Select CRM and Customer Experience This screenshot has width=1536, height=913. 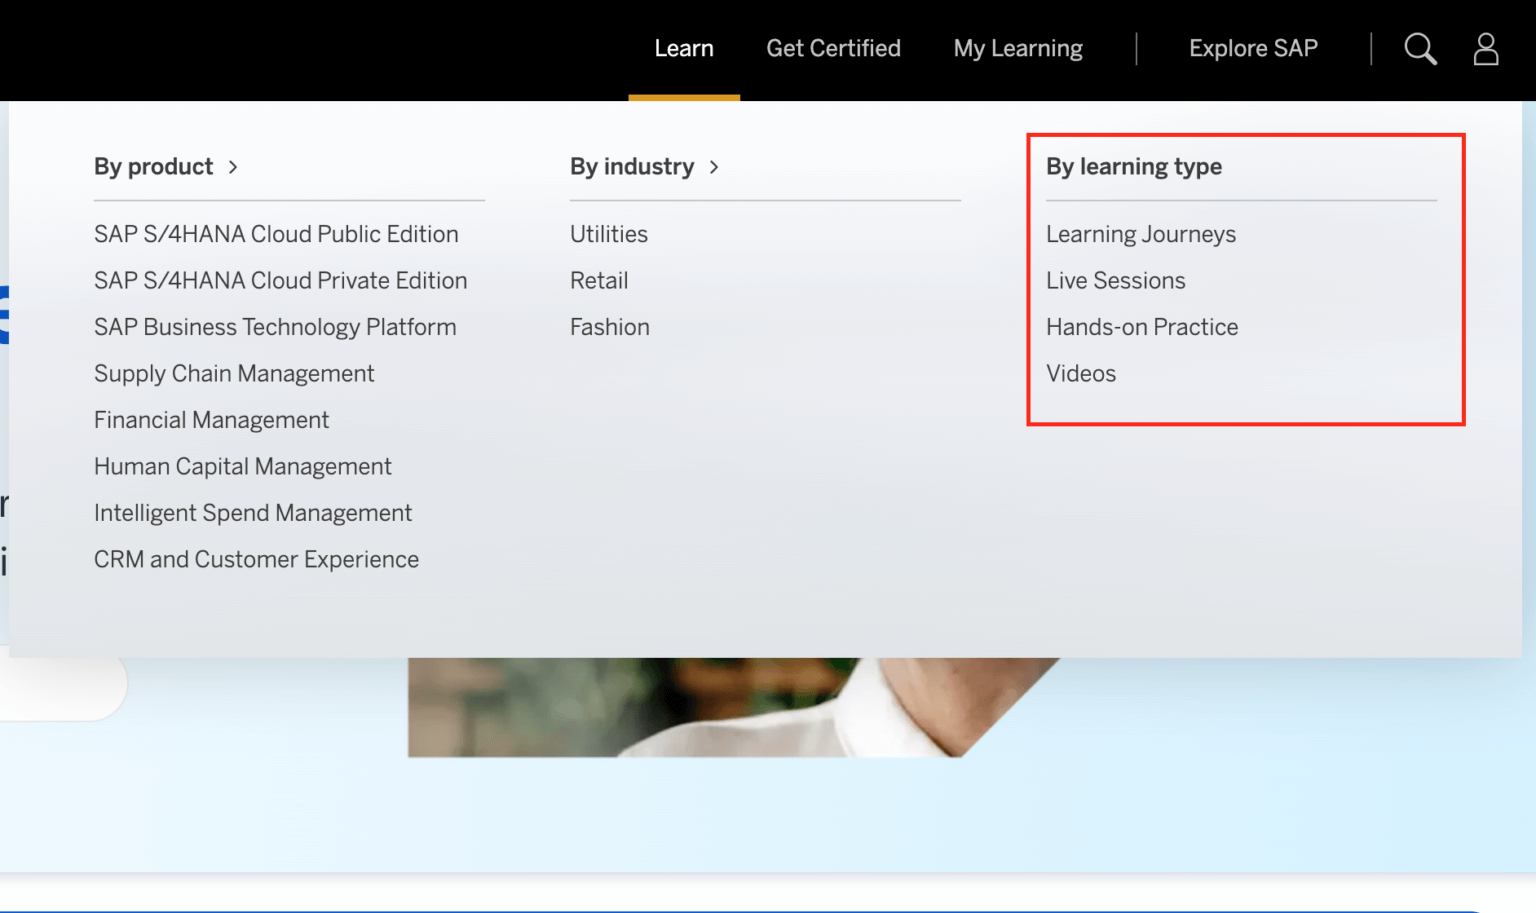click(256, 559)
